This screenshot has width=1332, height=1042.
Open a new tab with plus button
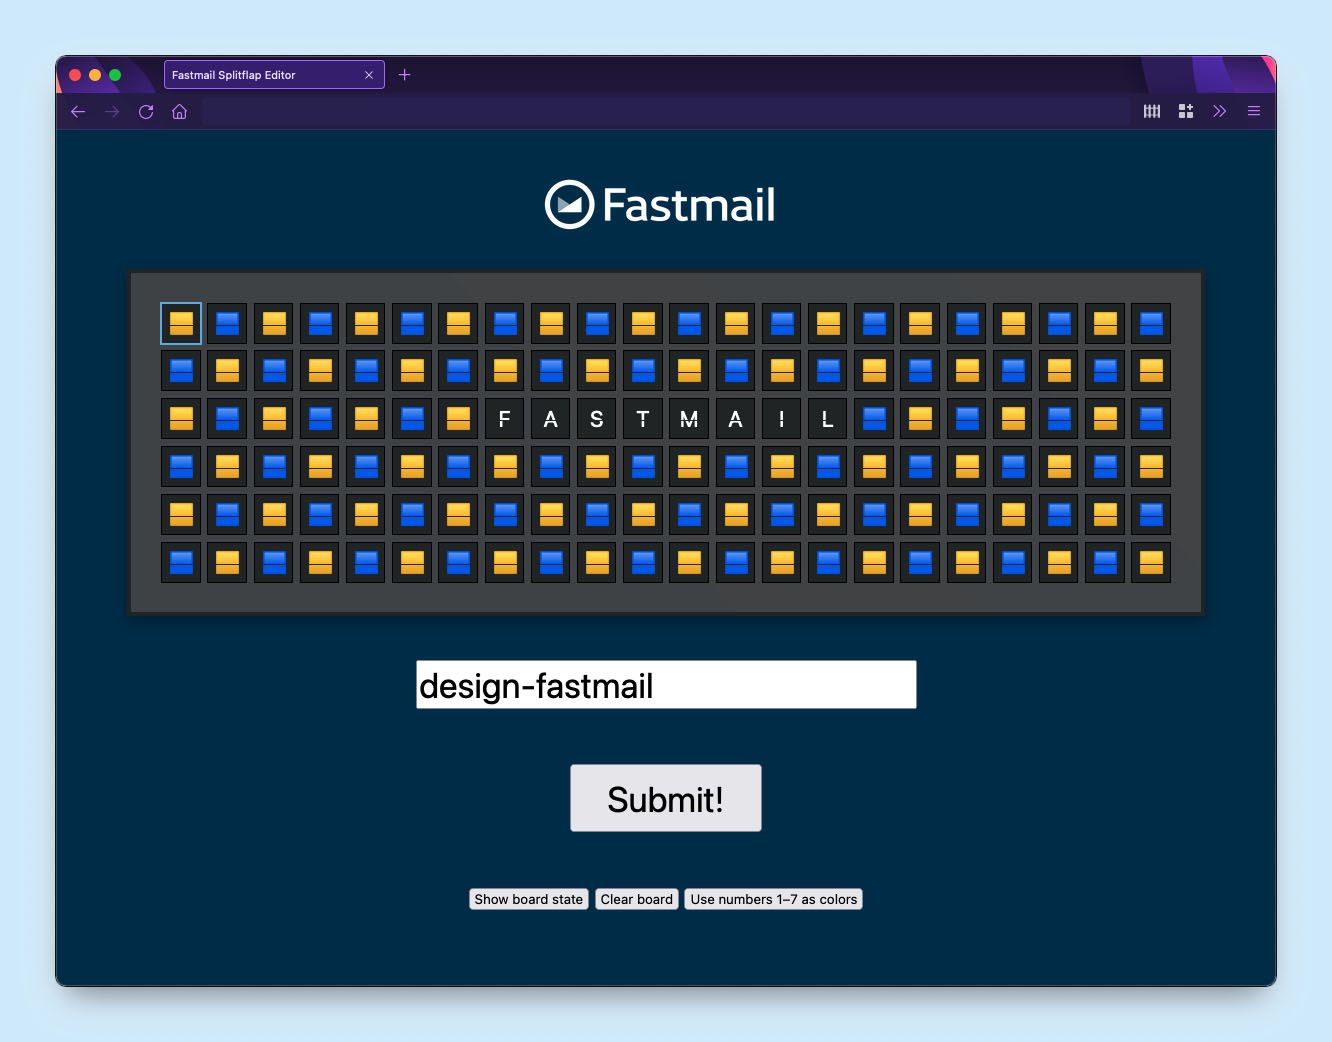(405, 75)
